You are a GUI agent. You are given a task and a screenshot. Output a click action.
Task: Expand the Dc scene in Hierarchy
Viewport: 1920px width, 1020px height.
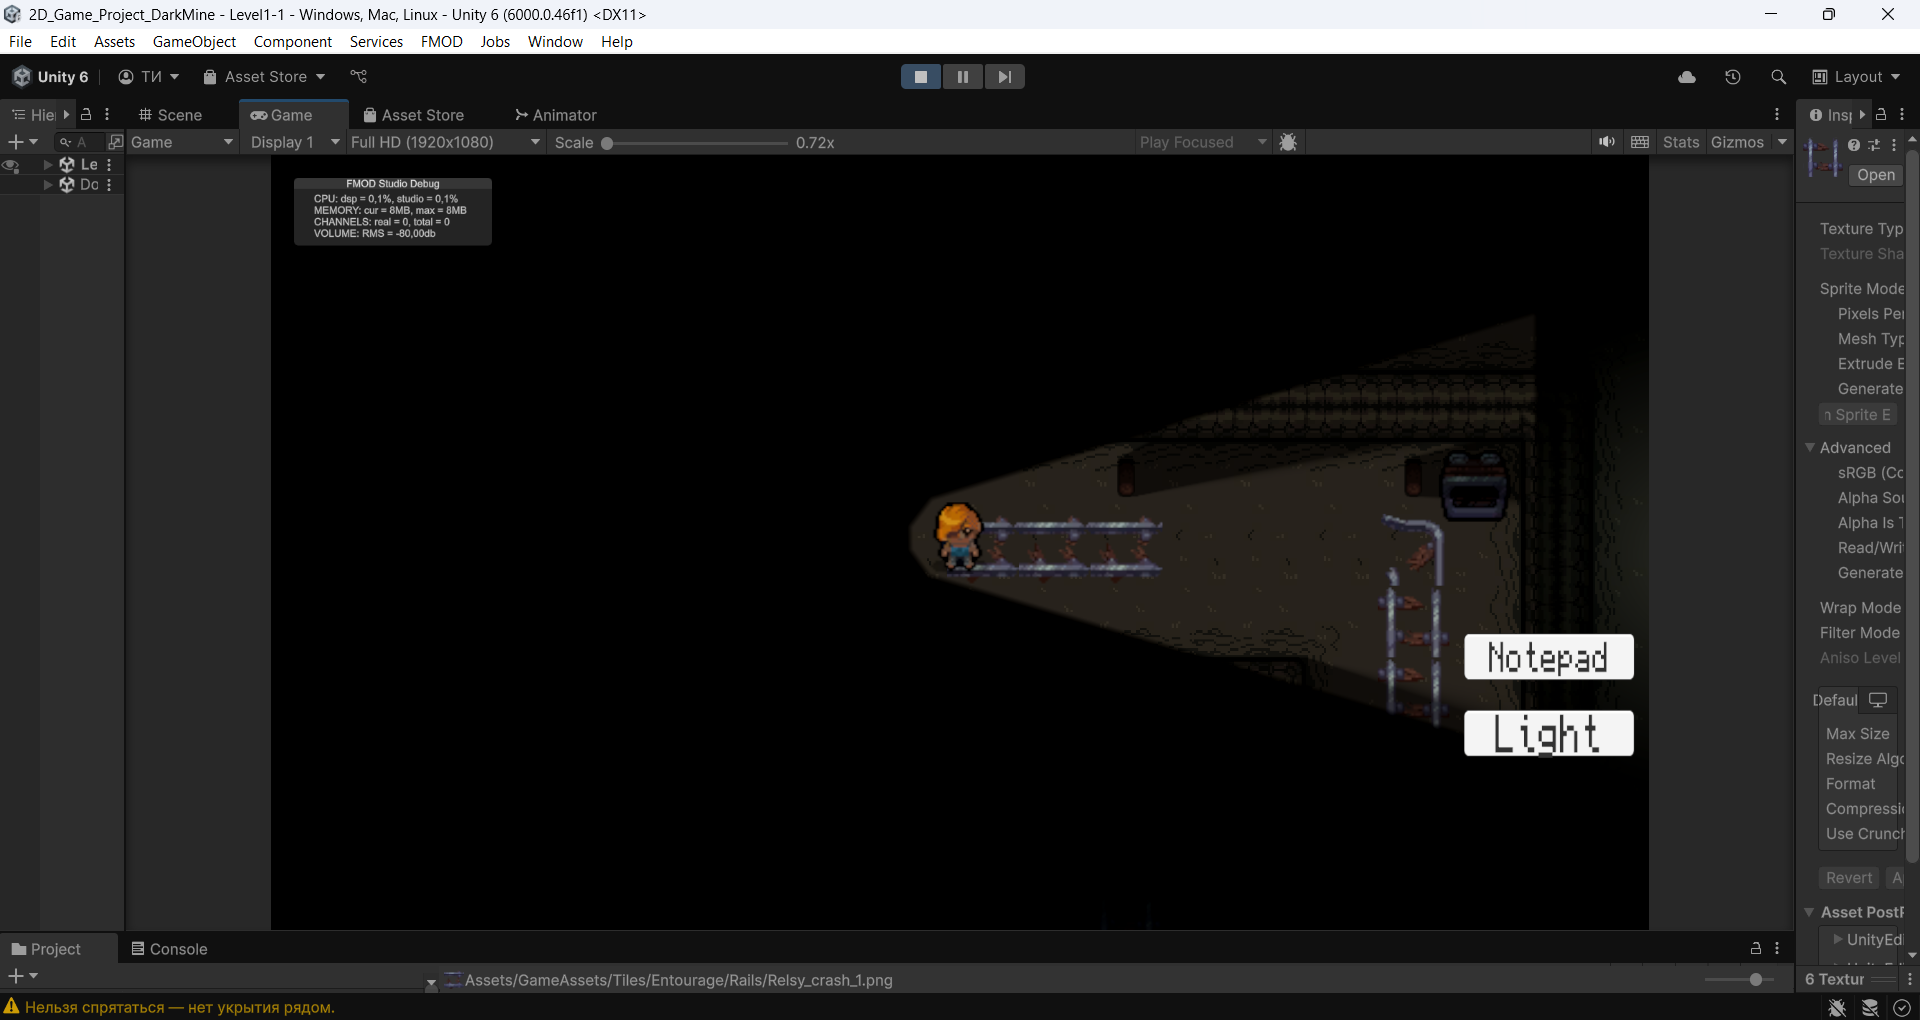(48, 185)
